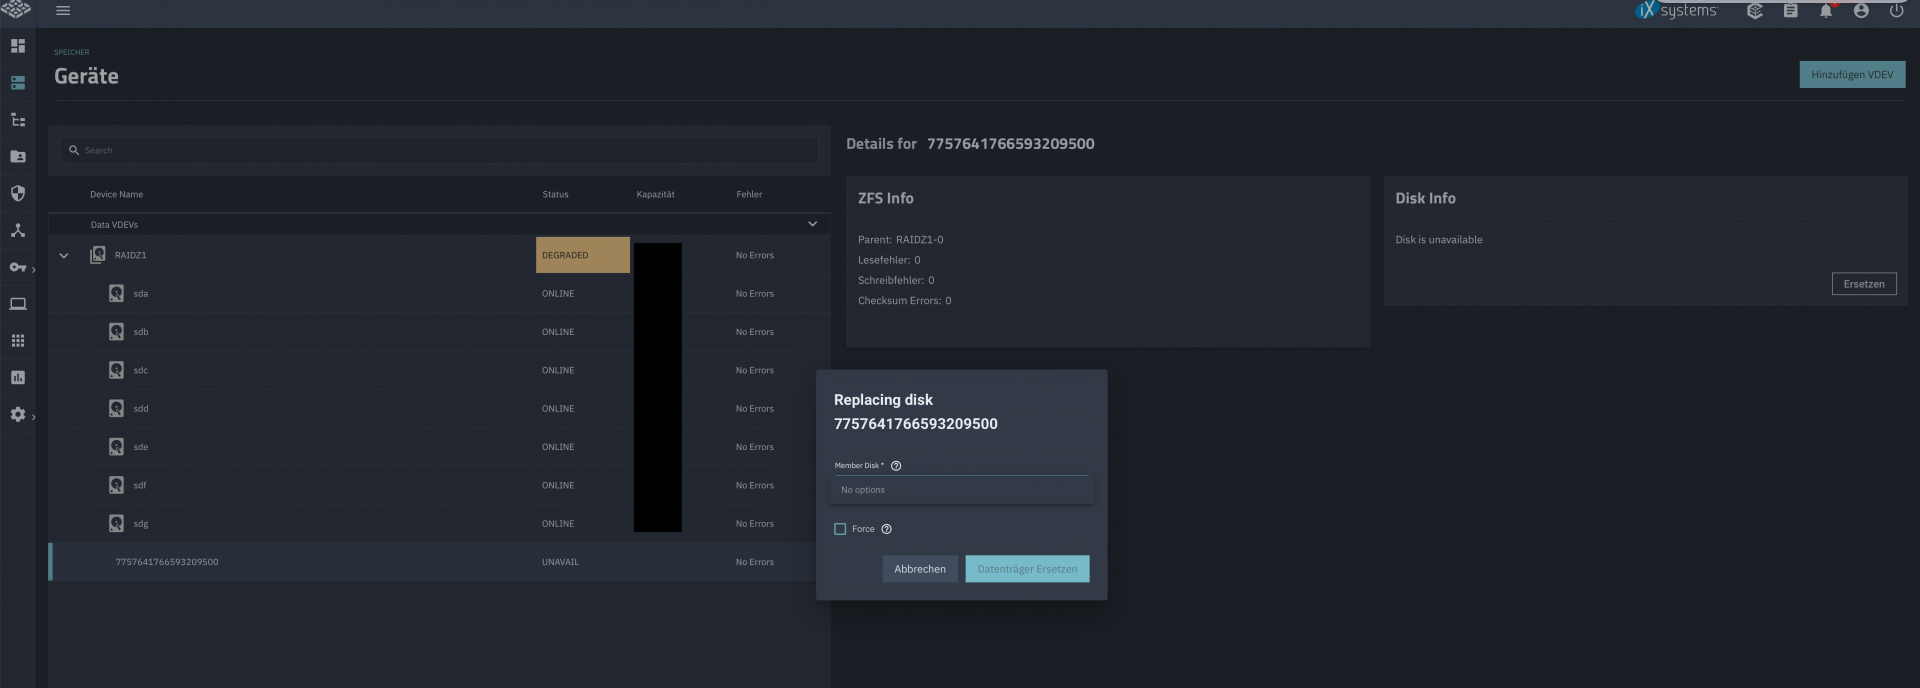Screen dimensions: 1920x688
Task: Click the UNAVAIL status text
Action: [560, 562]
